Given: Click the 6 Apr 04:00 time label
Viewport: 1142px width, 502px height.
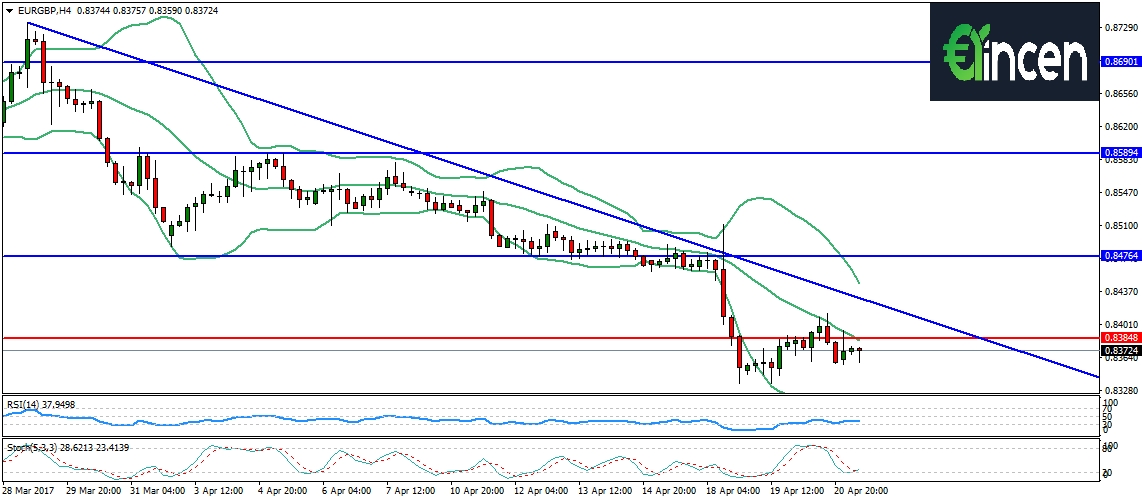Looking at the screenshot, I should click(347, 492).
